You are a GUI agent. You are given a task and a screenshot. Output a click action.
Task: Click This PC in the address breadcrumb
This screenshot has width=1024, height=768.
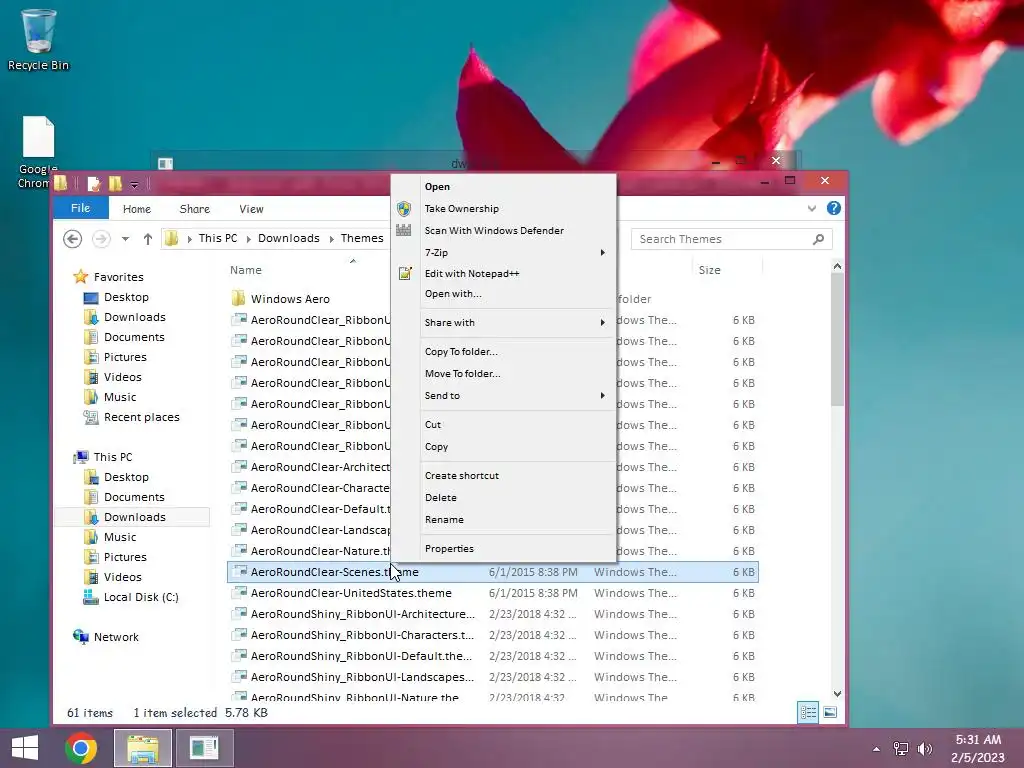coord(217,238)
